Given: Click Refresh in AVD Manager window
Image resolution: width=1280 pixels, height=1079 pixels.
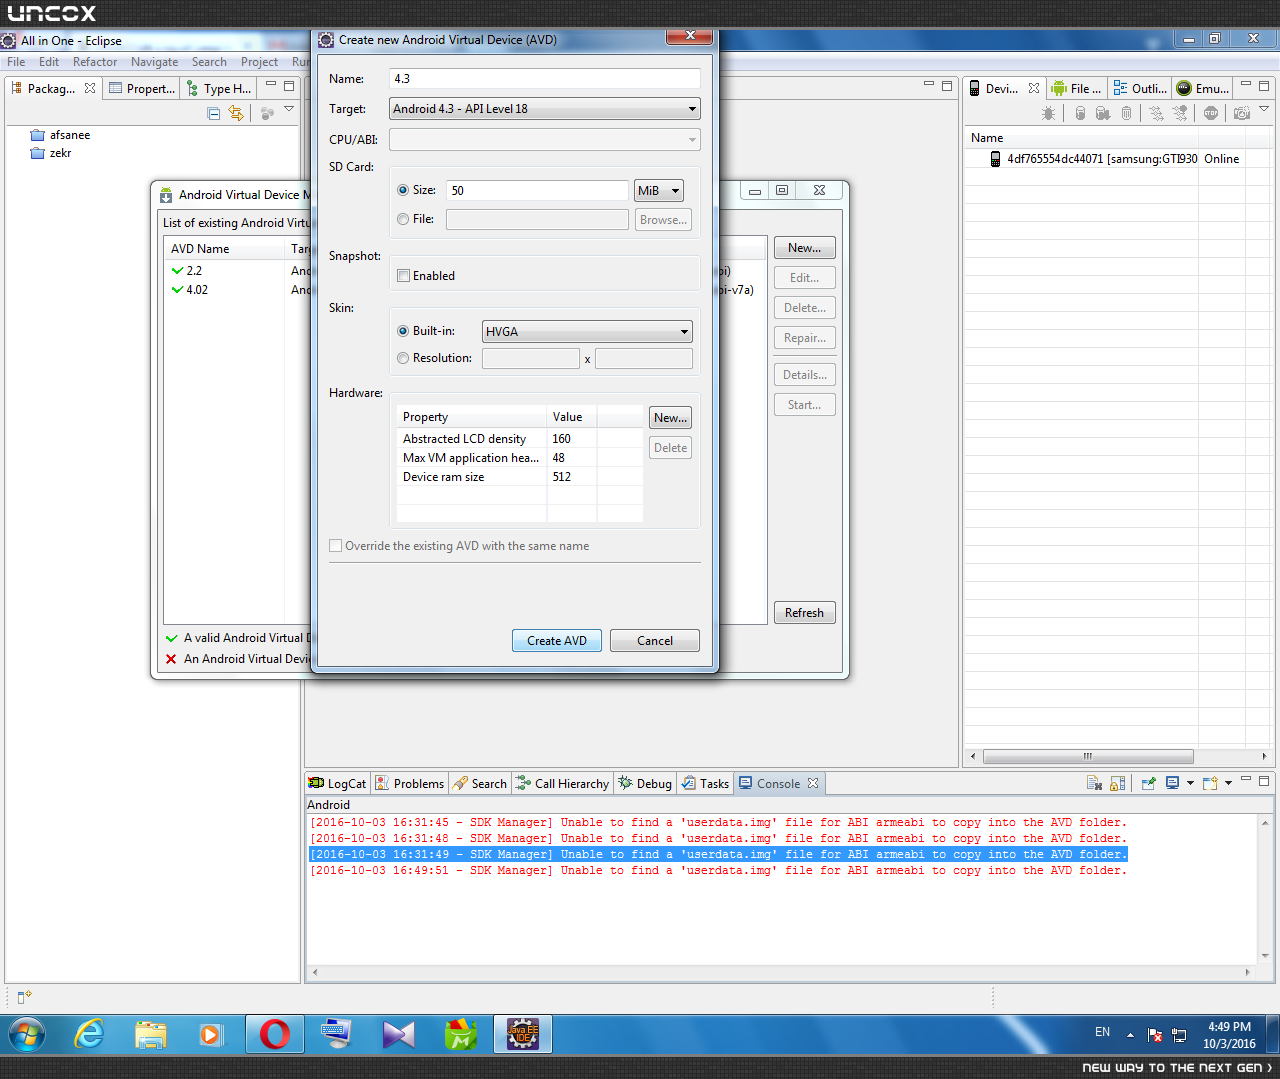Looking at the screenshot, I should pos(804,613).
